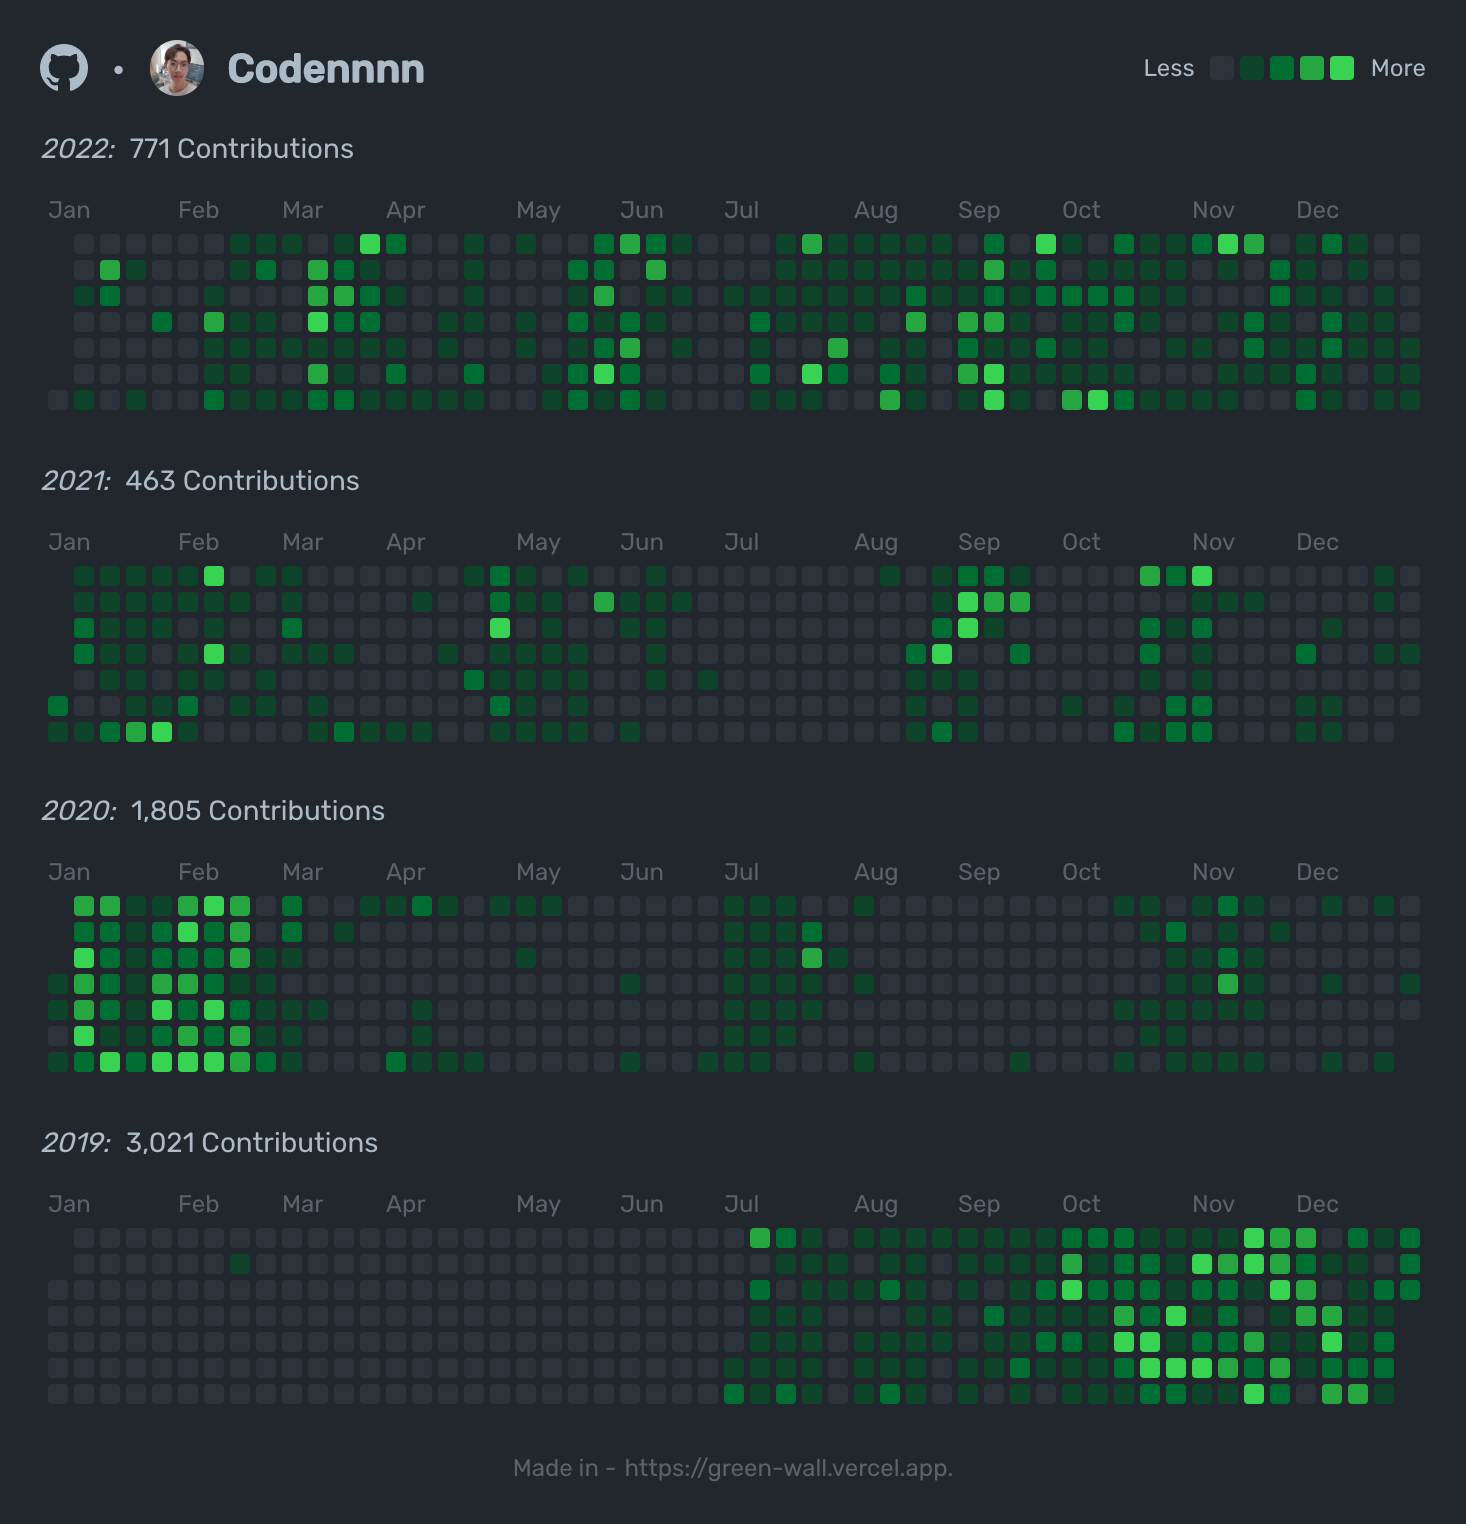Open the Codennnn username link

(x=326, y=69)
